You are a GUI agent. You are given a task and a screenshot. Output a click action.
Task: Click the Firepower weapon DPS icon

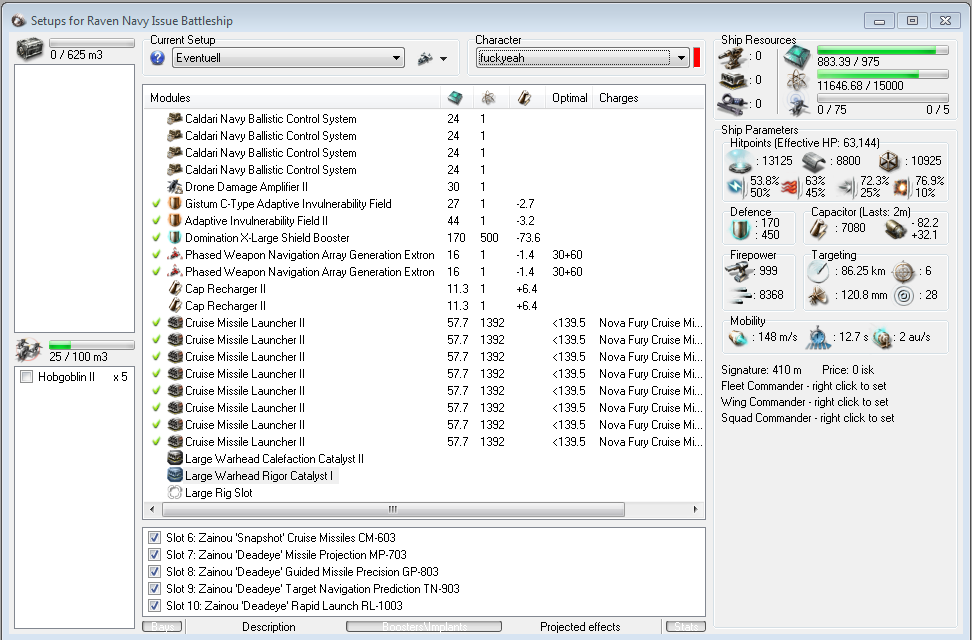738,271
